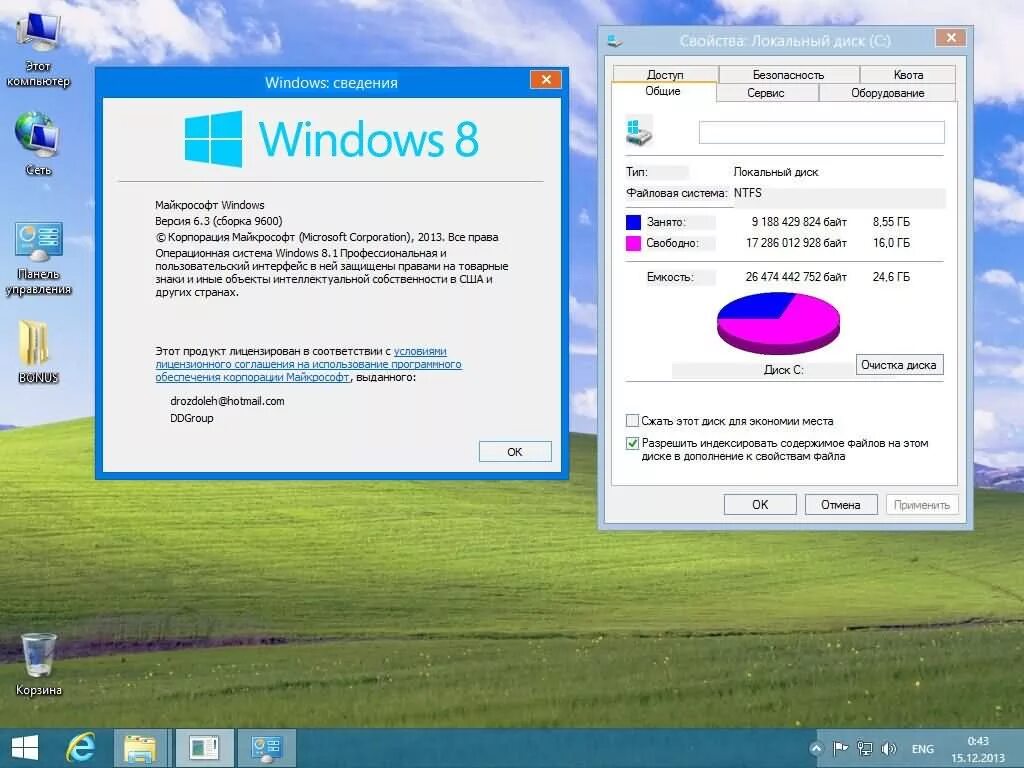Click the '9 188 429 824 байт' value

click(799, 222)
